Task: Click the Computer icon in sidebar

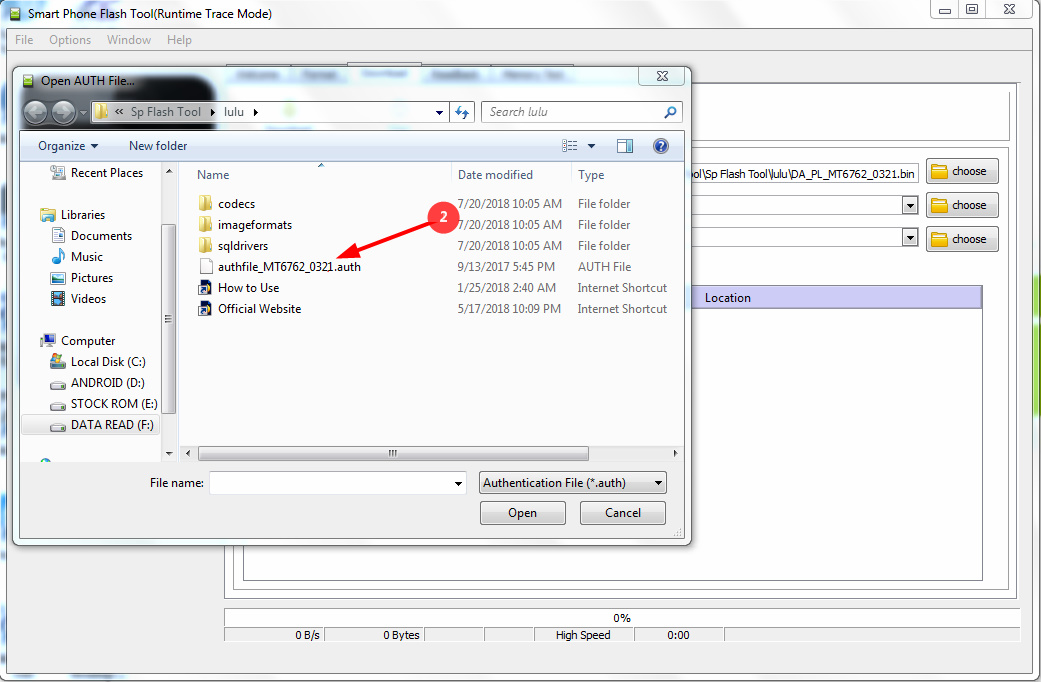Action: click(48, 341)
